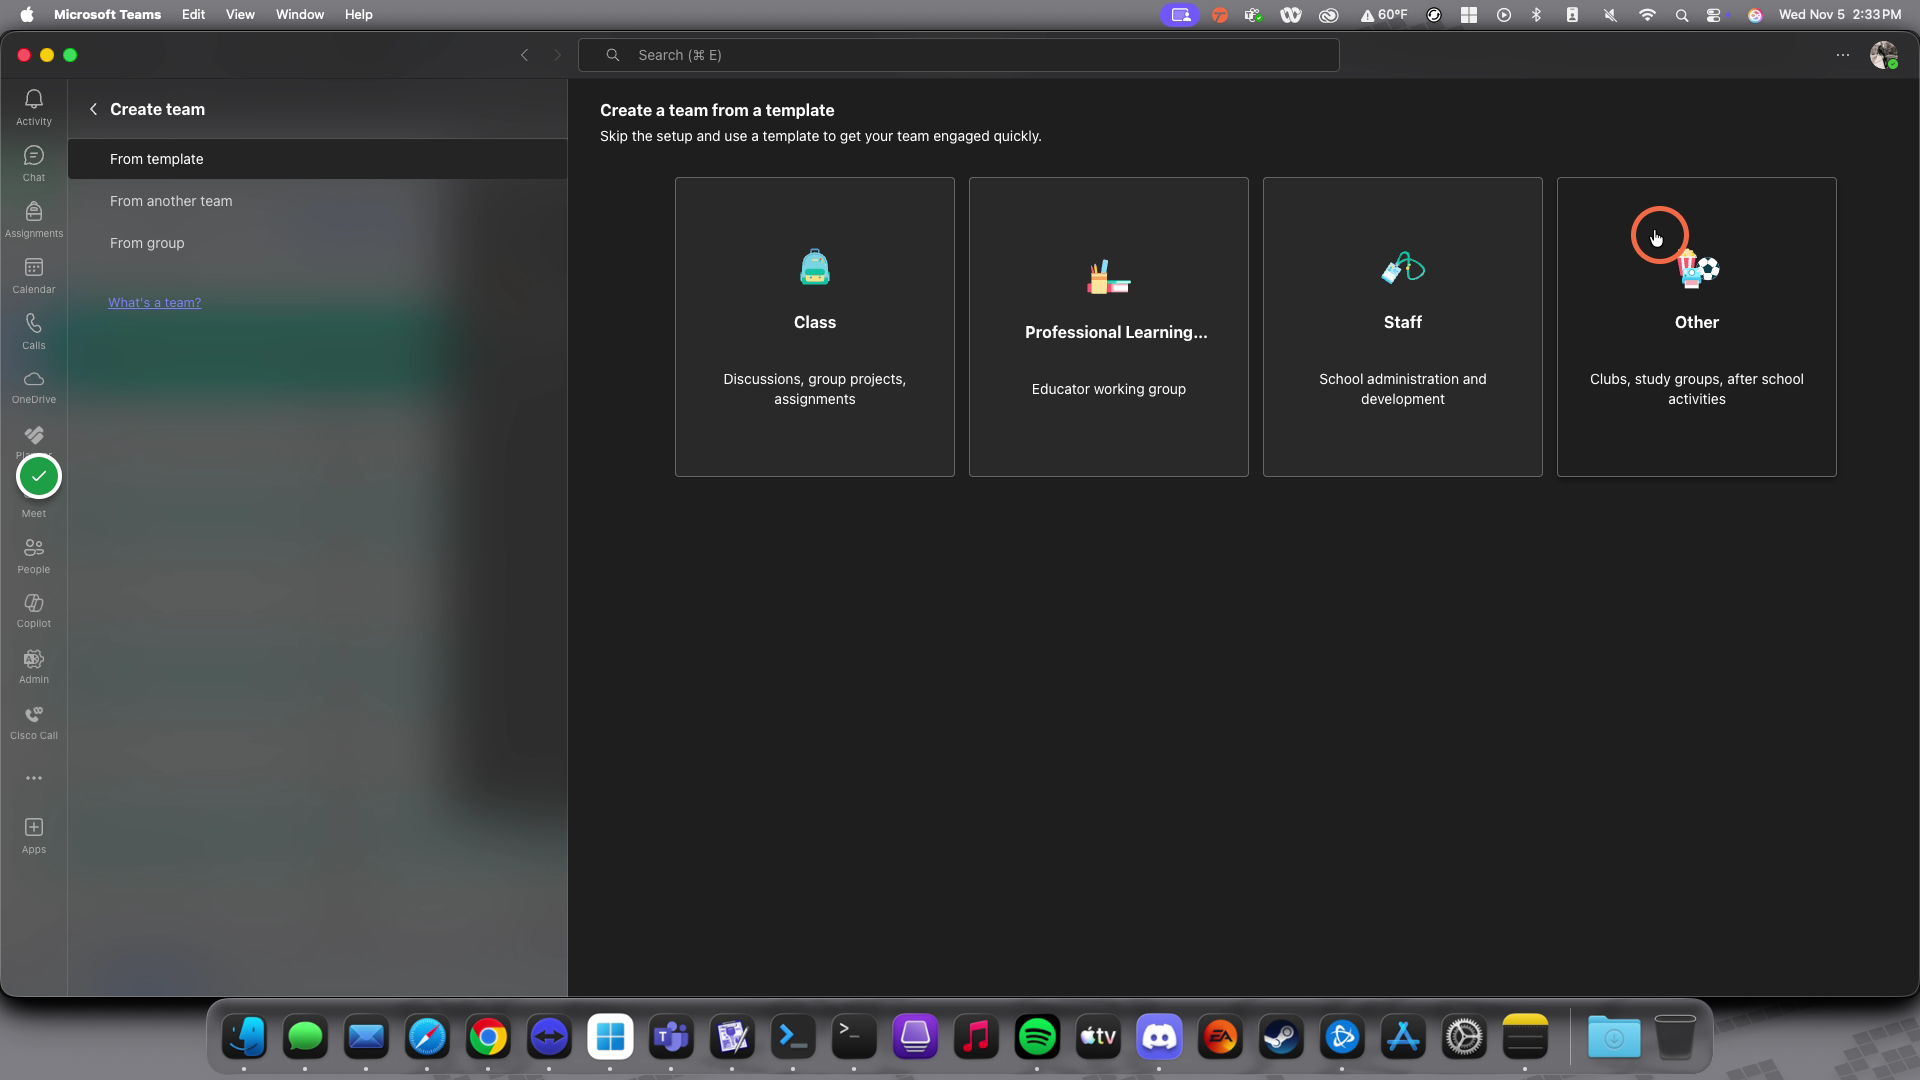Click the Teams search field
1920x1080 pixels.
click(x=958, y=55)
